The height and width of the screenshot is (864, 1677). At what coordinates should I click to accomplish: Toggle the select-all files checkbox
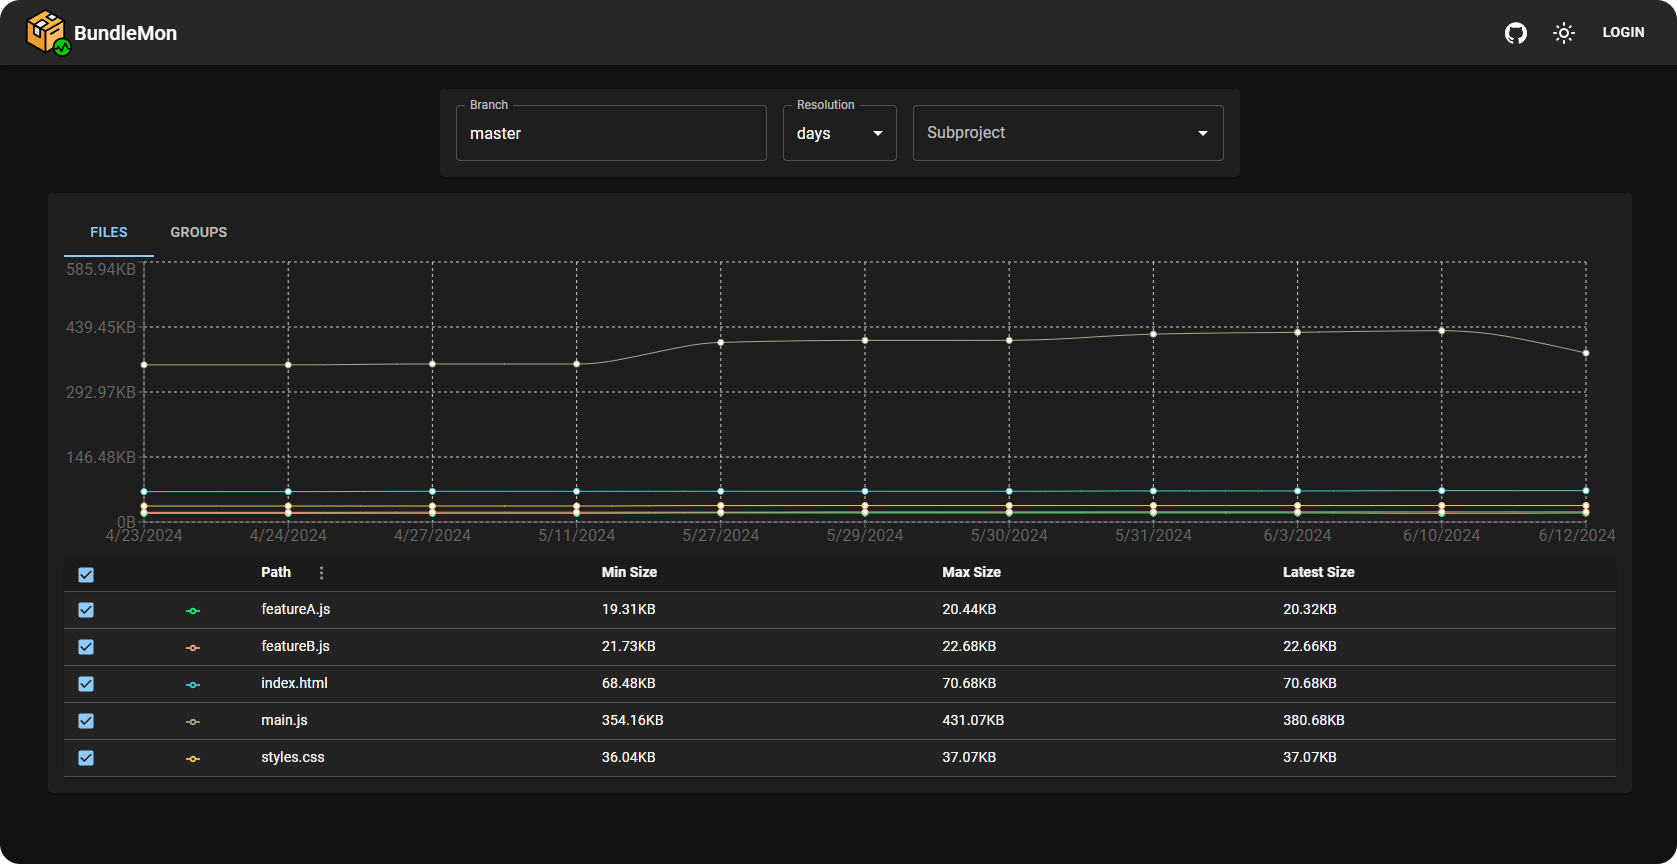(x=86, y=575)
